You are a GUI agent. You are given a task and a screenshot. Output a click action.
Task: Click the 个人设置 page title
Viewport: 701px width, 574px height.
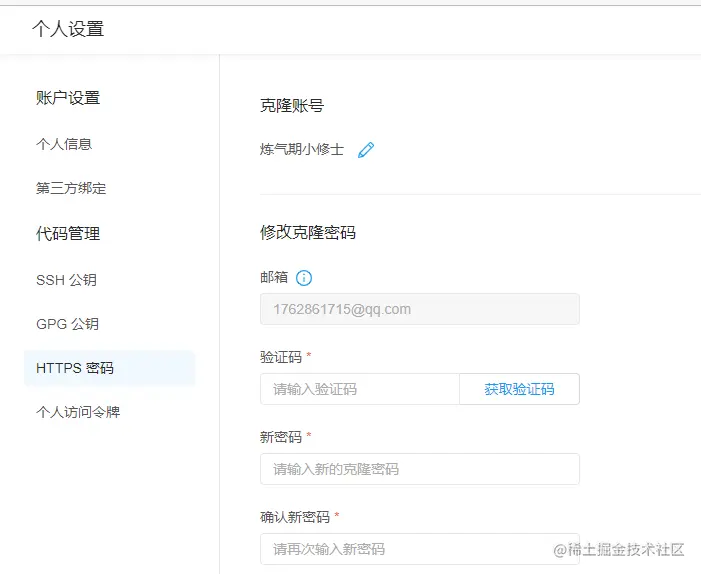tap(68, 29)
